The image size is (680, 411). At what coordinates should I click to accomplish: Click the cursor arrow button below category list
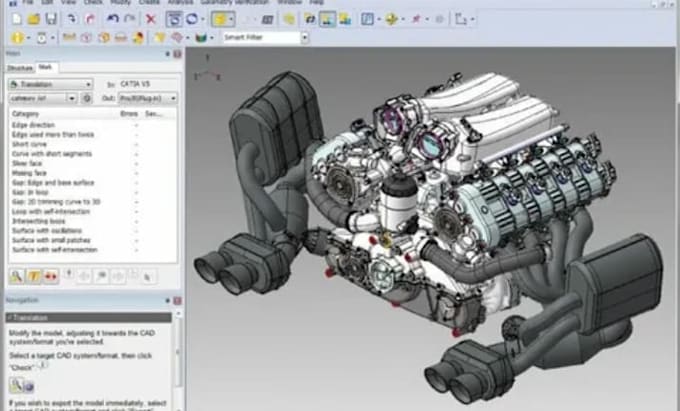[x=147, y=276]
